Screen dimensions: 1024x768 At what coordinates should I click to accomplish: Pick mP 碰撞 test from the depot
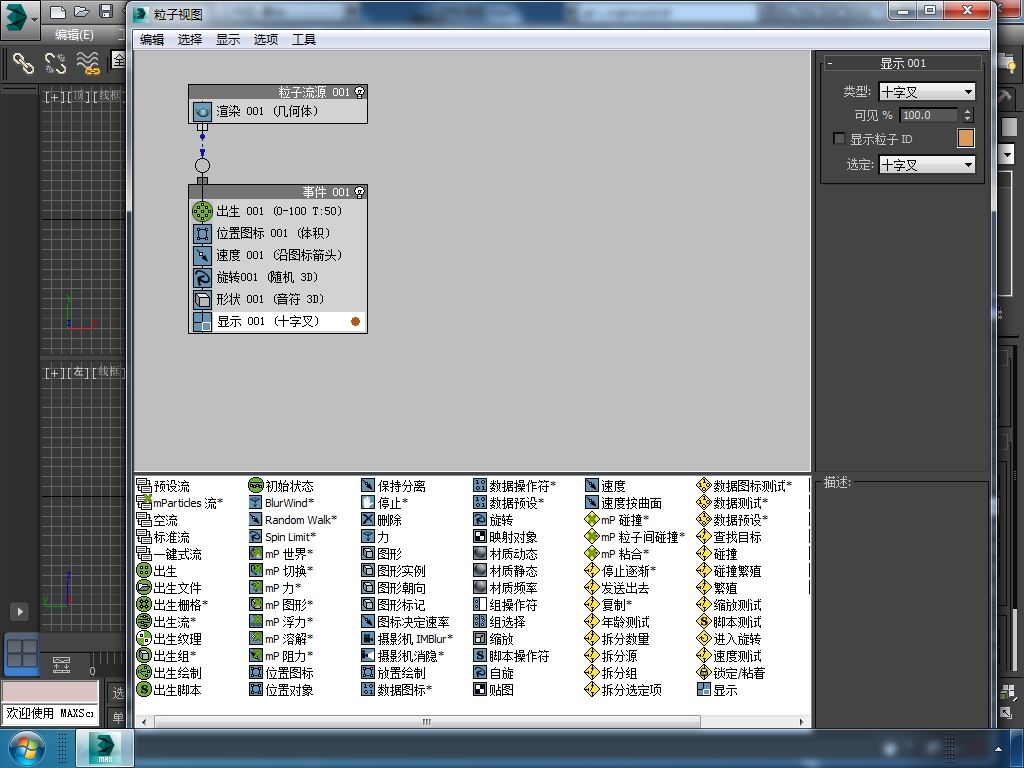click(x=617, y=520)
